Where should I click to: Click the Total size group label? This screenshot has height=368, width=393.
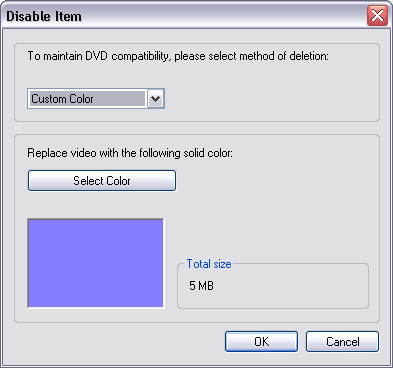209,264
